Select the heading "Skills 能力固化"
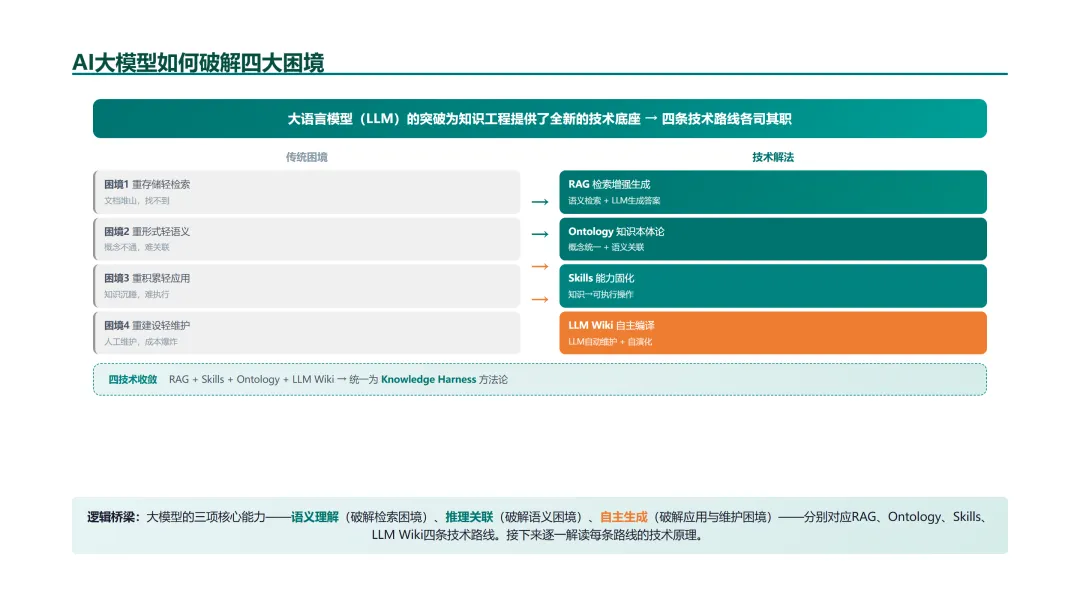This screenshot has width=1080, height=608. pyautogui.click(x=601, y=278)
